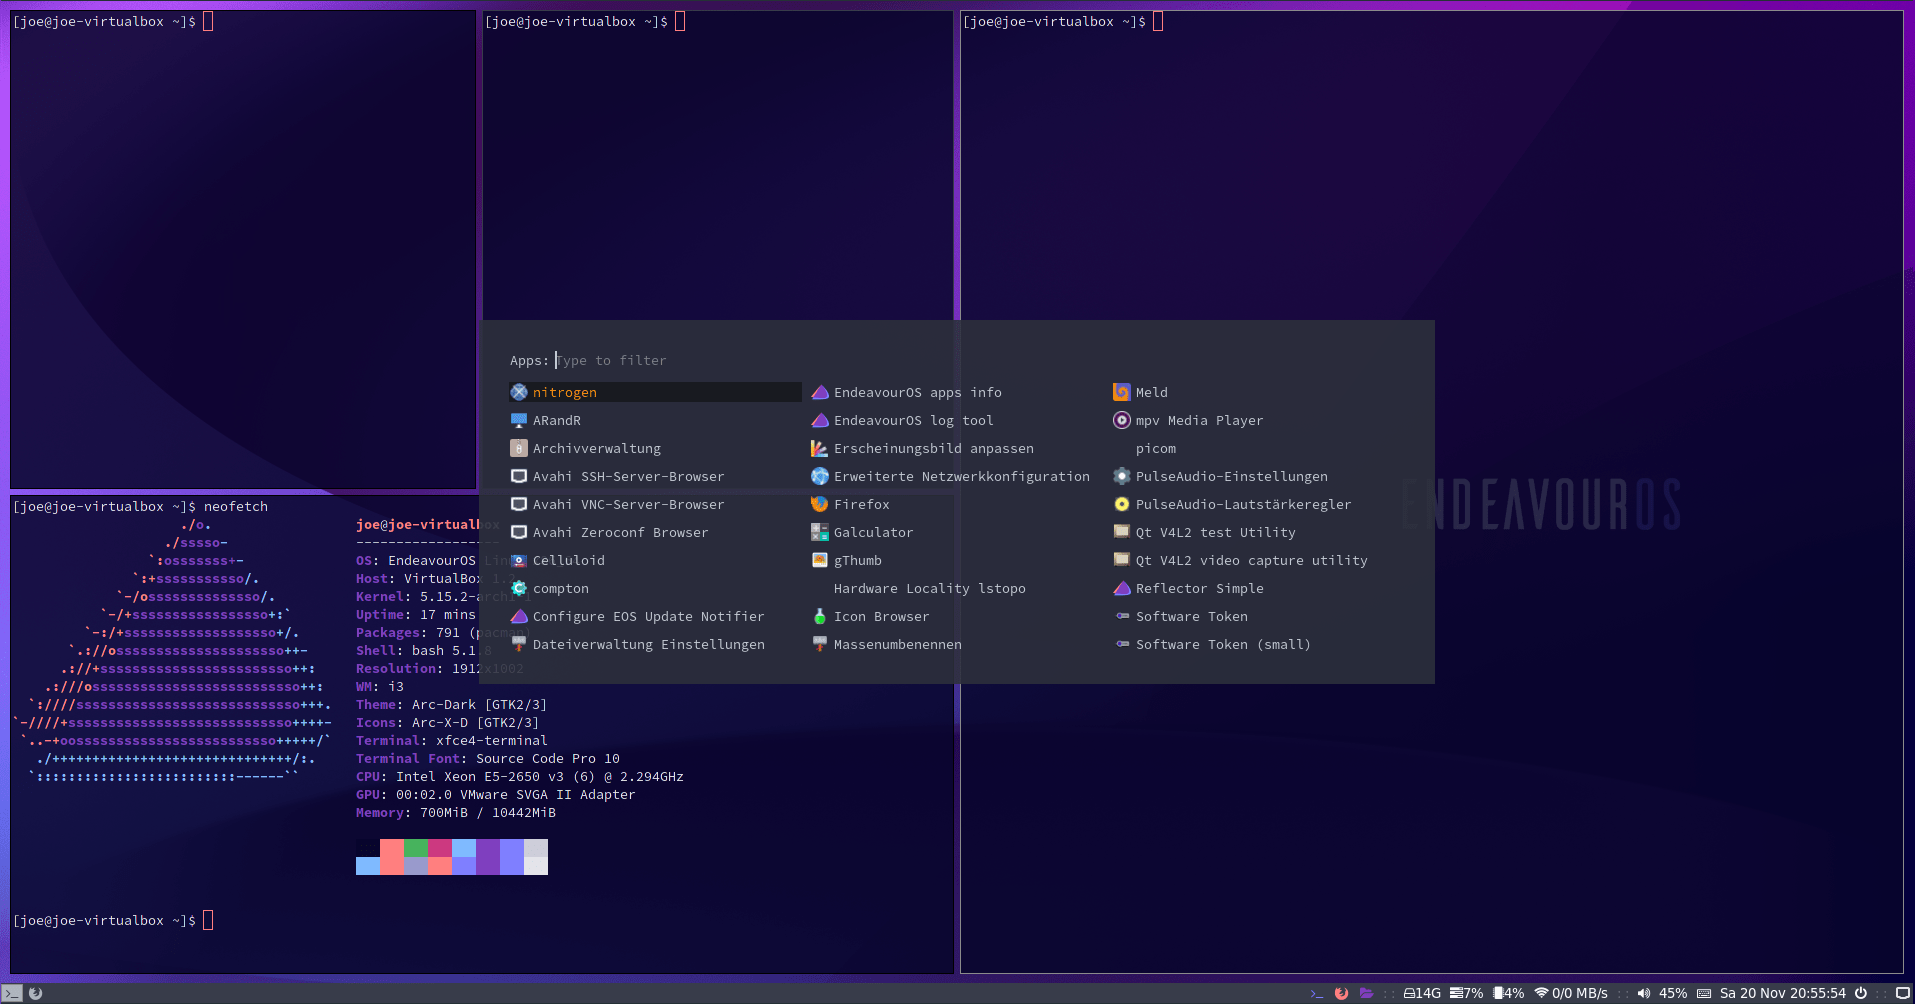
Task: Launch gThumb image viewer
Action: (x=859, y=560)
